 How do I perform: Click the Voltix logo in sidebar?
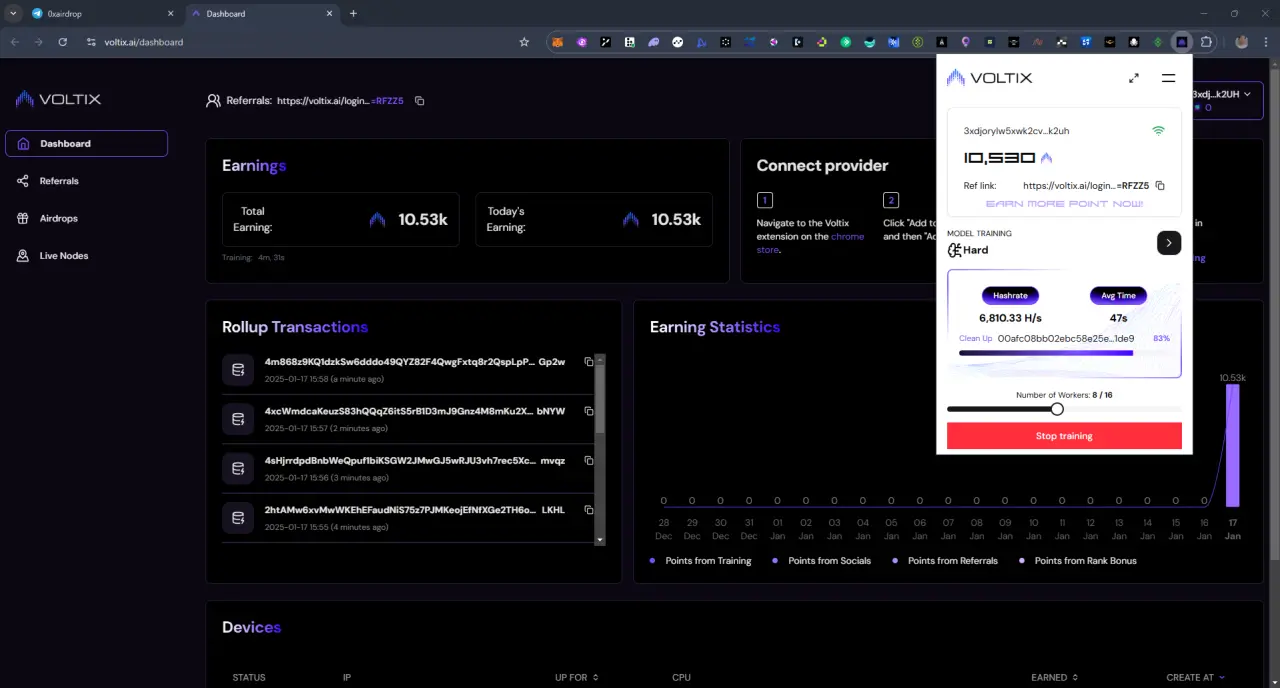pos(58,99)
